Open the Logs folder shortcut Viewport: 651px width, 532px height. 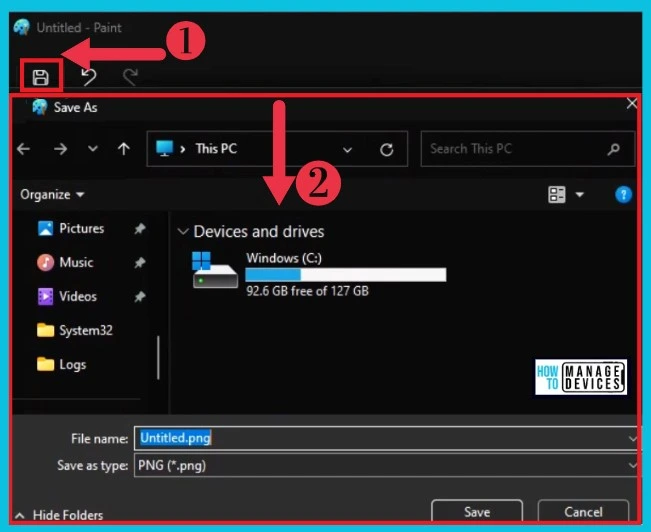pos(61,364)
